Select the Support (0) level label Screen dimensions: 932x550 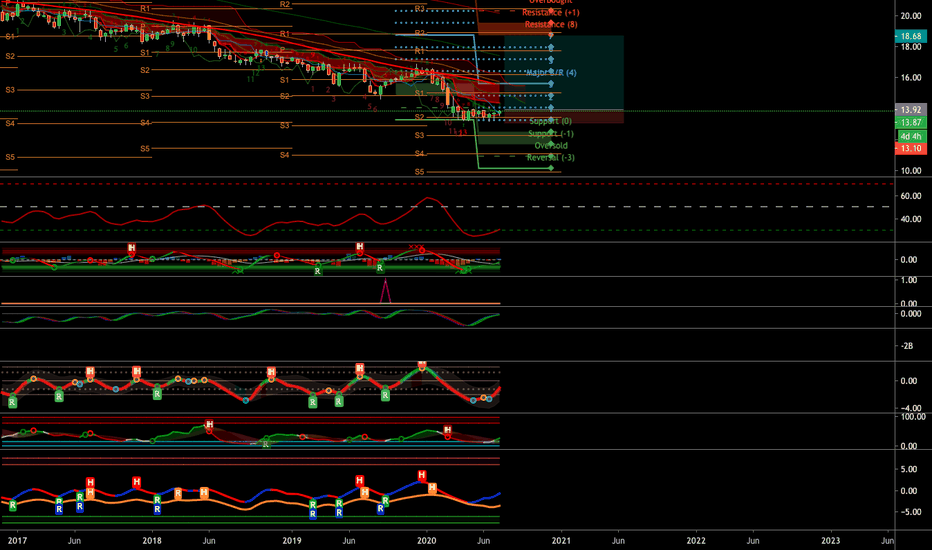(x=550, y=121)
